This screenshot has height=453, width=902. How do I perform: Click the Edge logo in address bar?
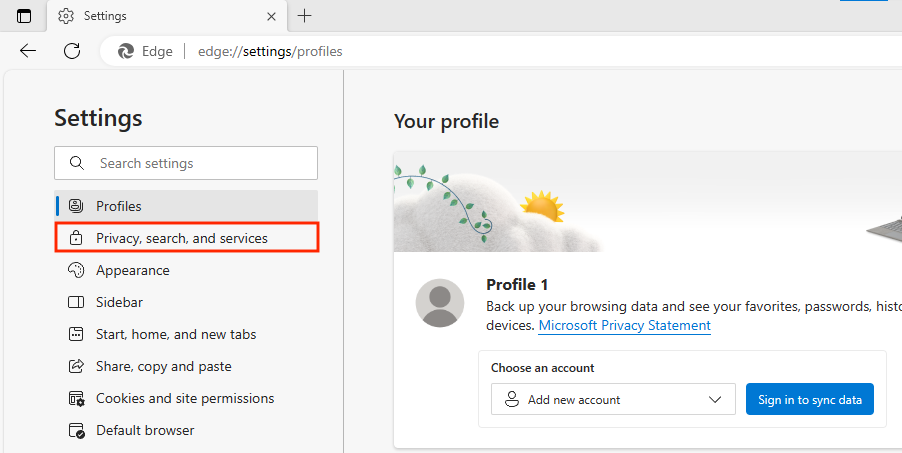[x=127, y=51]
